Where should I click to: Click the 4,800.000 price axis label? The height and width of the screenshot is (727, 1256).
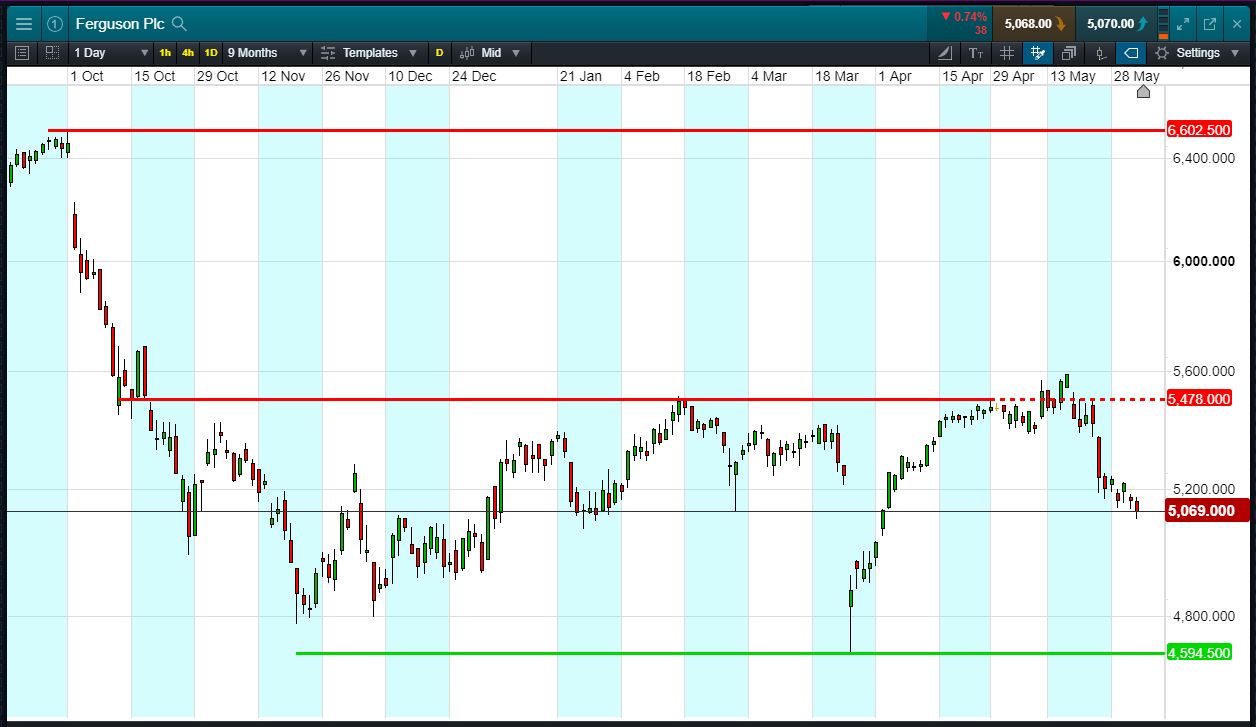pyautogui.click(x=1204, y=617)
